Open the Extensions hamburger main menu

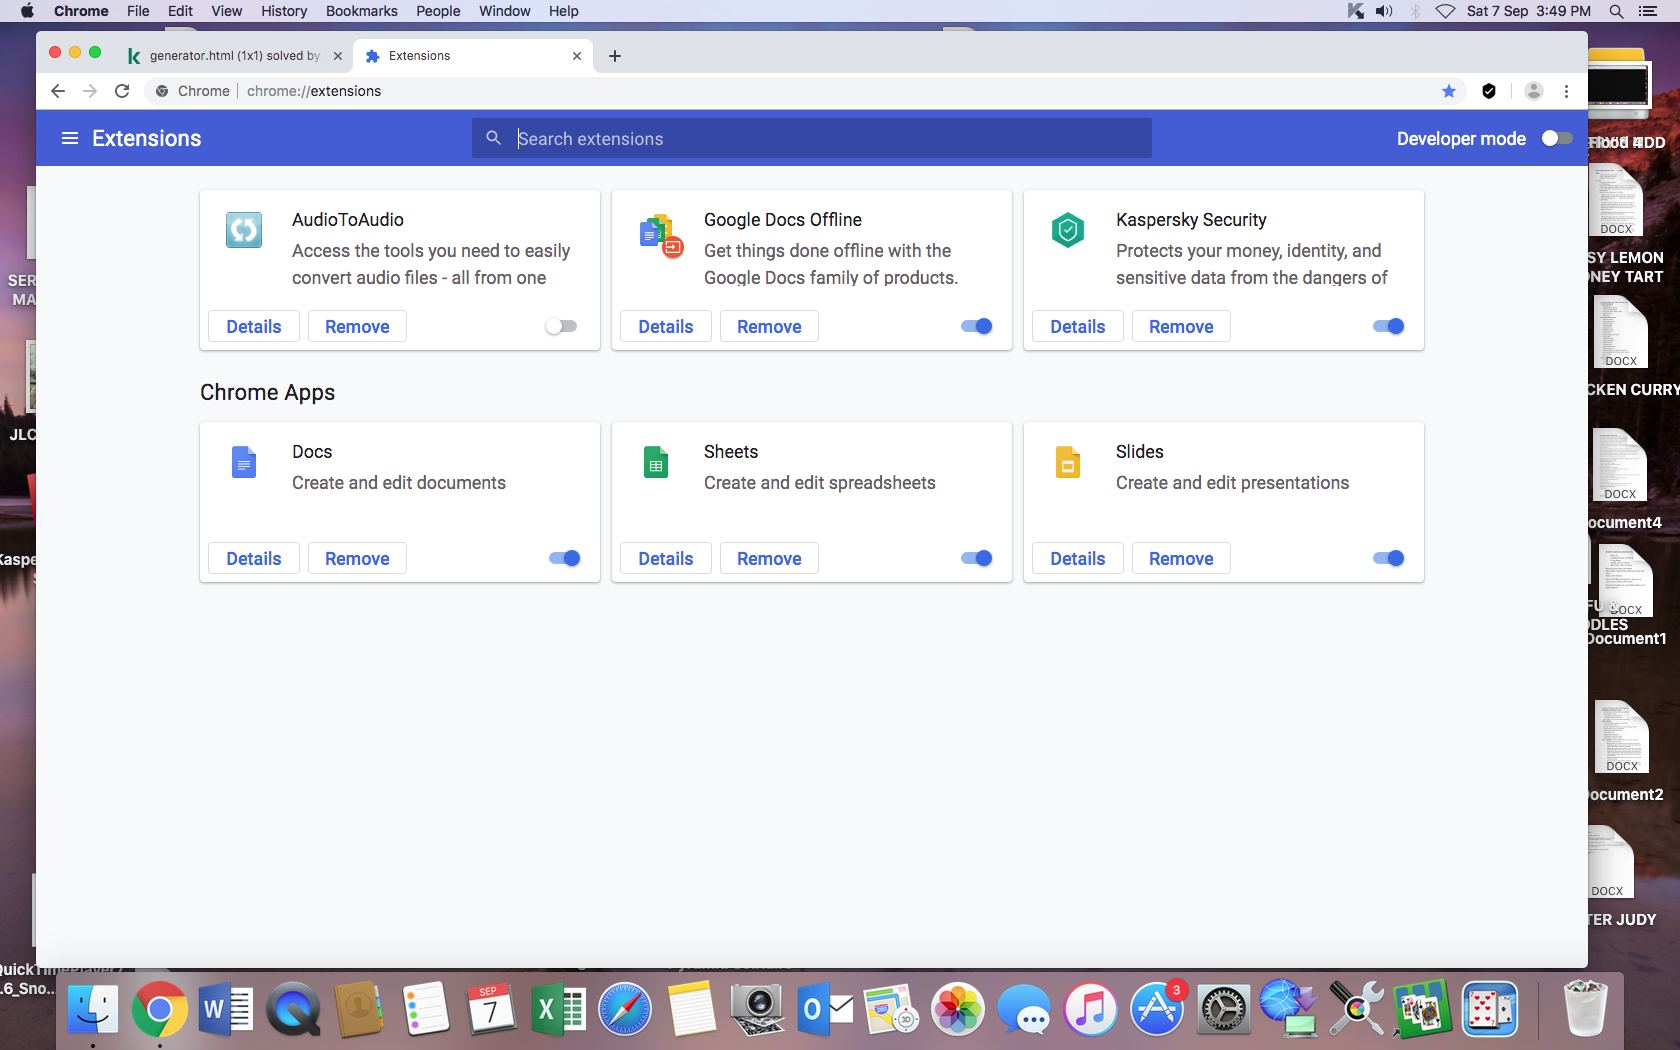pyautogui.click(x=69, y=138)
